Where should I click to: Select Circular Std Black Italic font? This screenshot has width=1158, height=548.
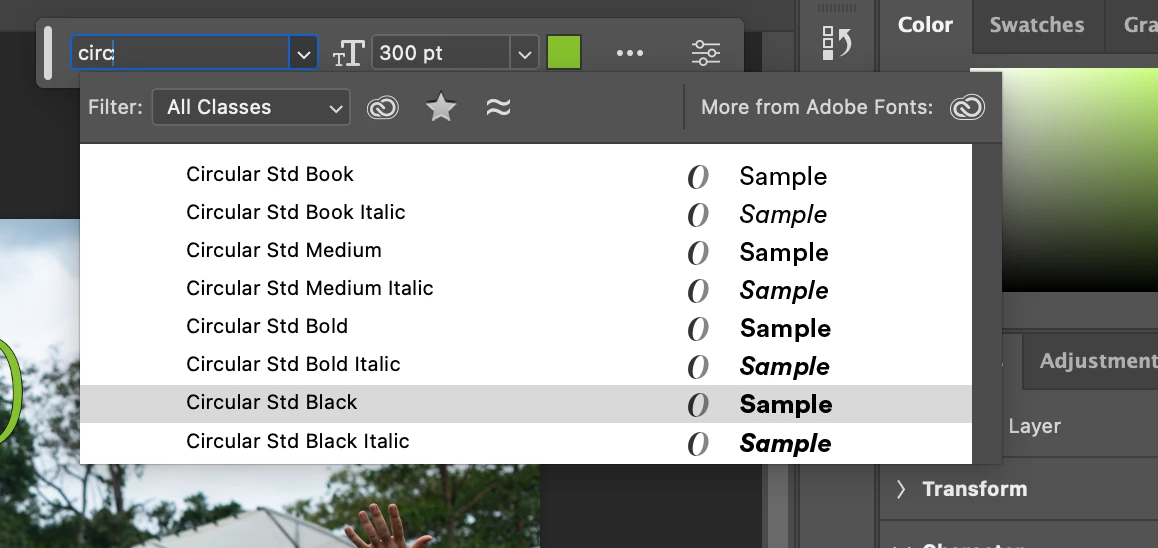pyautogui.click(x=526, y=442)
